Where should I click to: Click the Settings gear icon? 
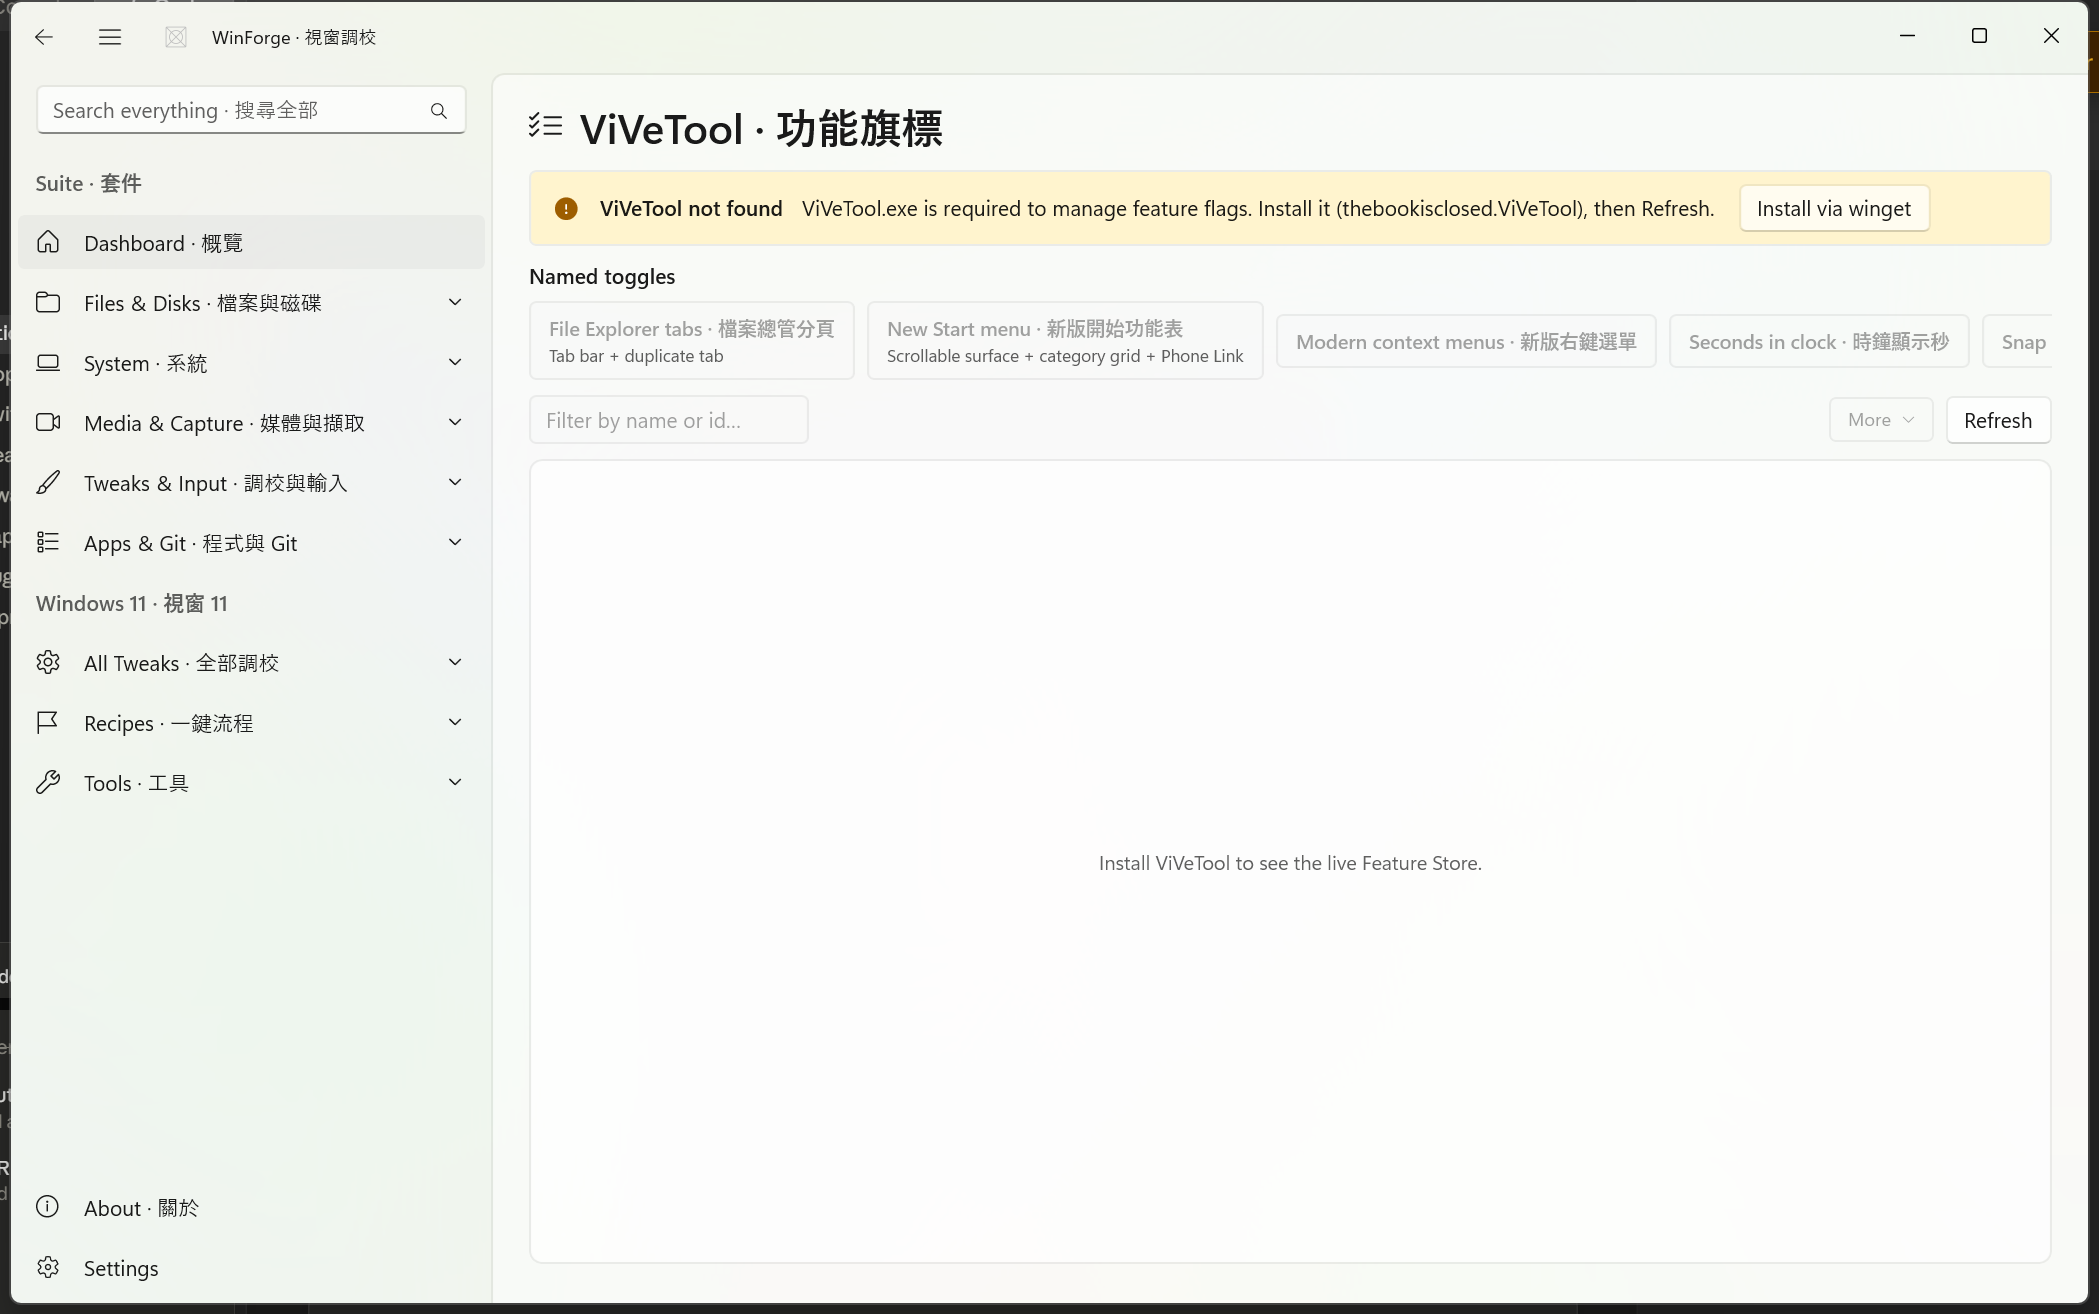coord(48,1267)
